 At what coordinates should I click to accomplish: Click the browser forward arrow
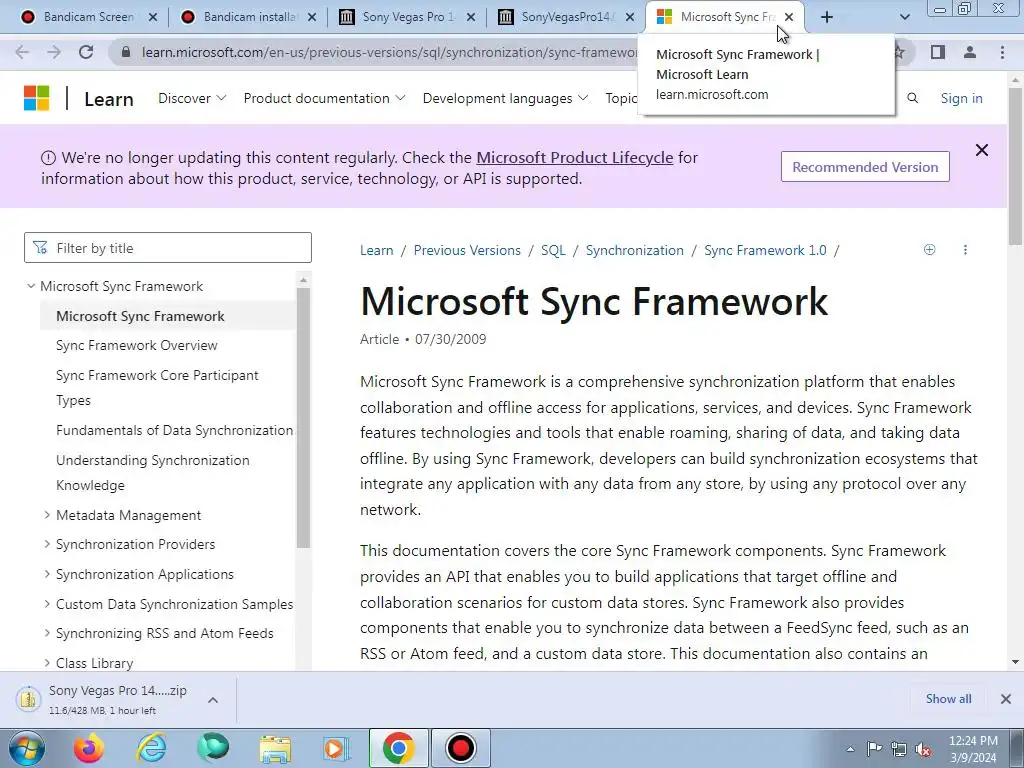54,52
